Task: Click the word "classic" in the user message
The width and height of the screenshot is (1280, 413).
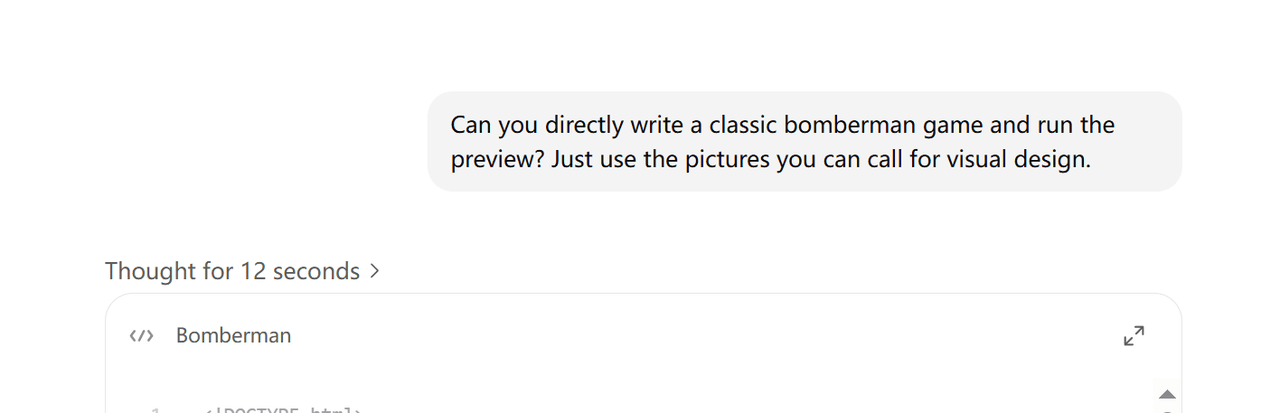Action: click(743, 125)
